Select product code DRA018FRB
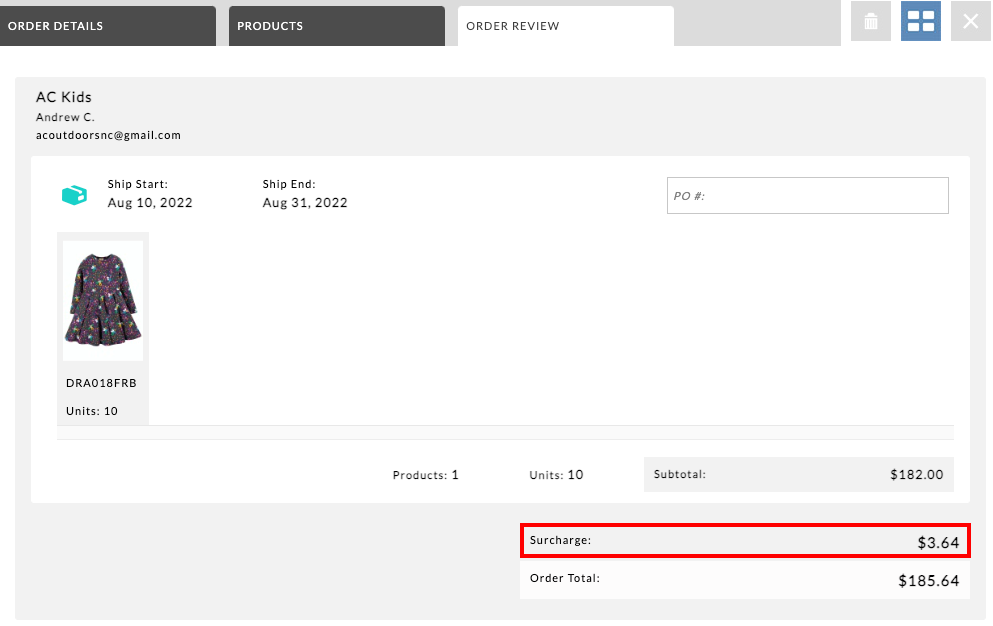 101,383
